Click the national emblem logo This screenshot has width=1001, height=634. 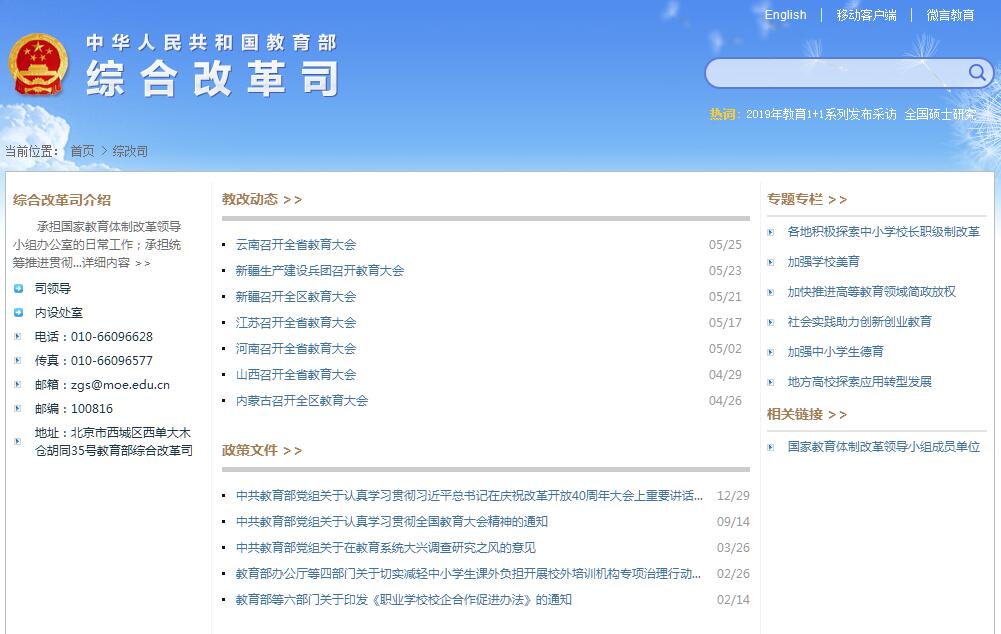[37, 66]
